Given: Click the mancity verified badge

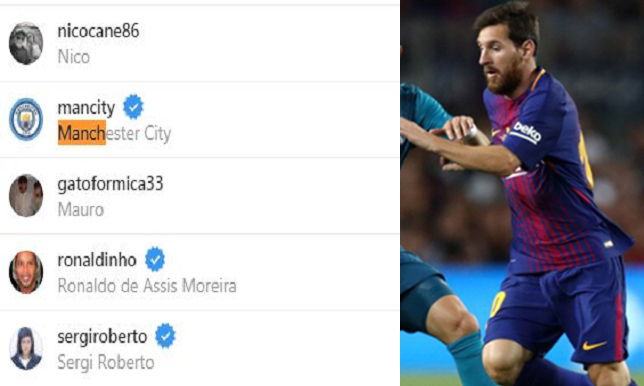Looking at the screenshot, I should (x=133, y=107).
